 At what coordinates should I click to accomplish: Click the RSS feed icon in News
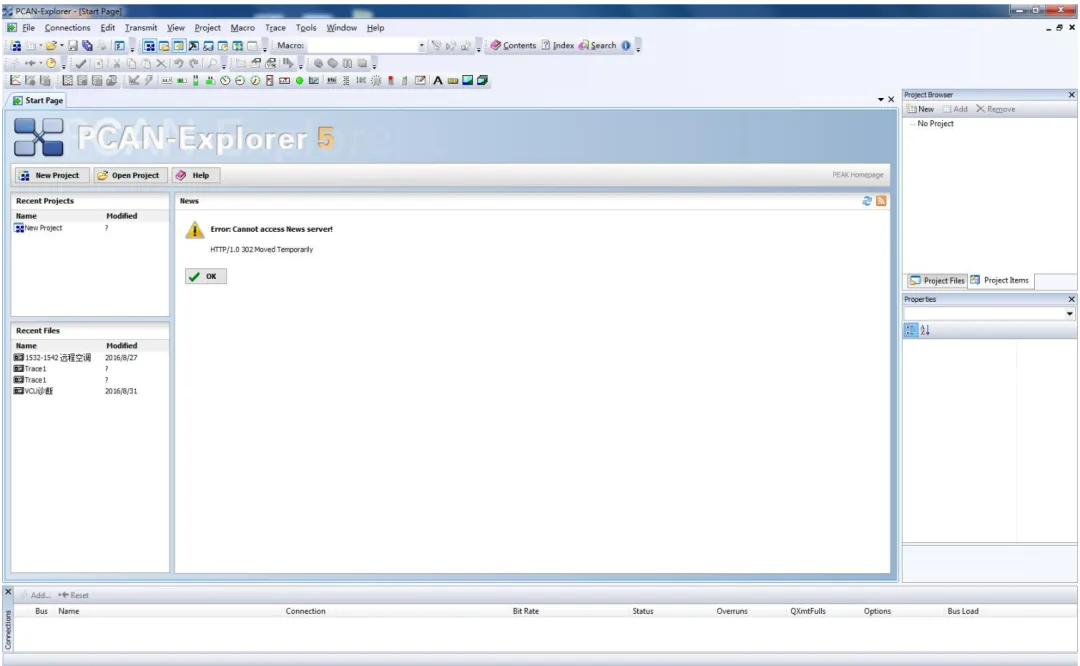pos(881,201)
